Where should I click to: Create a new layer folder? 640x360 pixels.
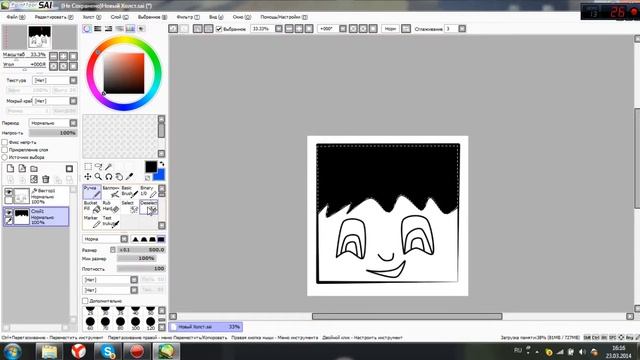point(34,169)
